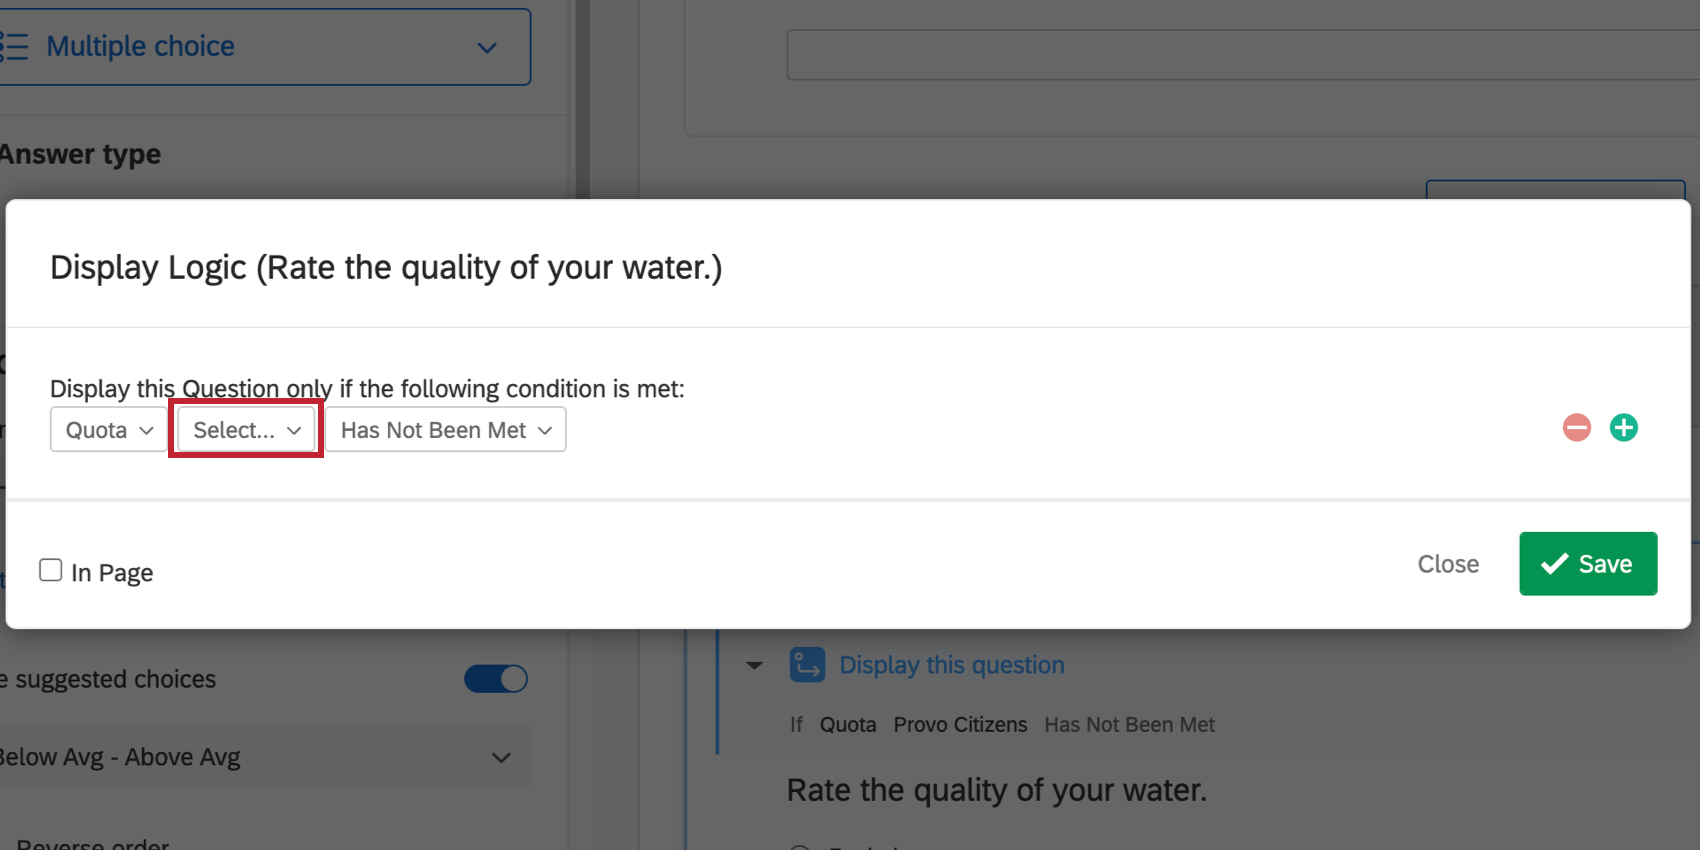Open the Select... quota picker dropdown
Viewport: 1700px width, 850px height.
click(244, 429)
